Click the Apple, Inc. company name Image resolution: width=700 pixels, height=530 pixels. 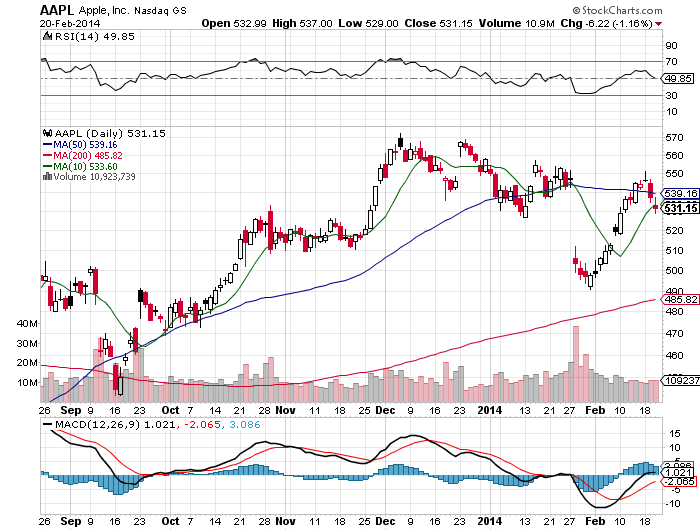click(x=105, y=10)
